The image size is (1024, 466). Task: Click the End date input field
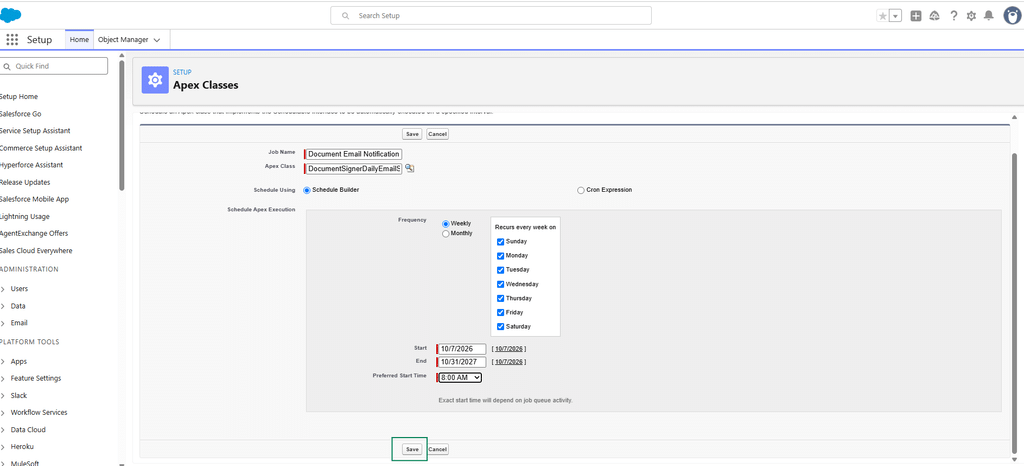click(462, 362)
